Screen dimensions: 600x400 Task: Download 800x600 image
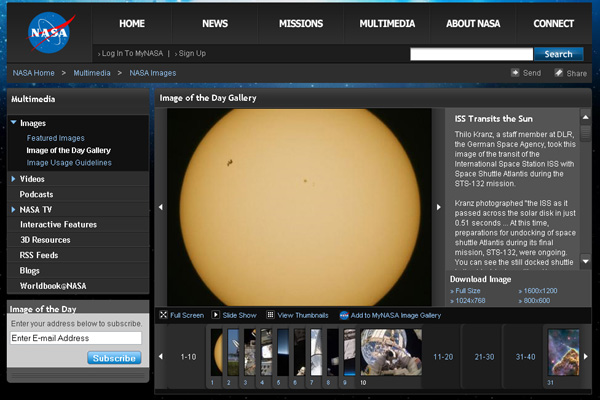(536, 300)
